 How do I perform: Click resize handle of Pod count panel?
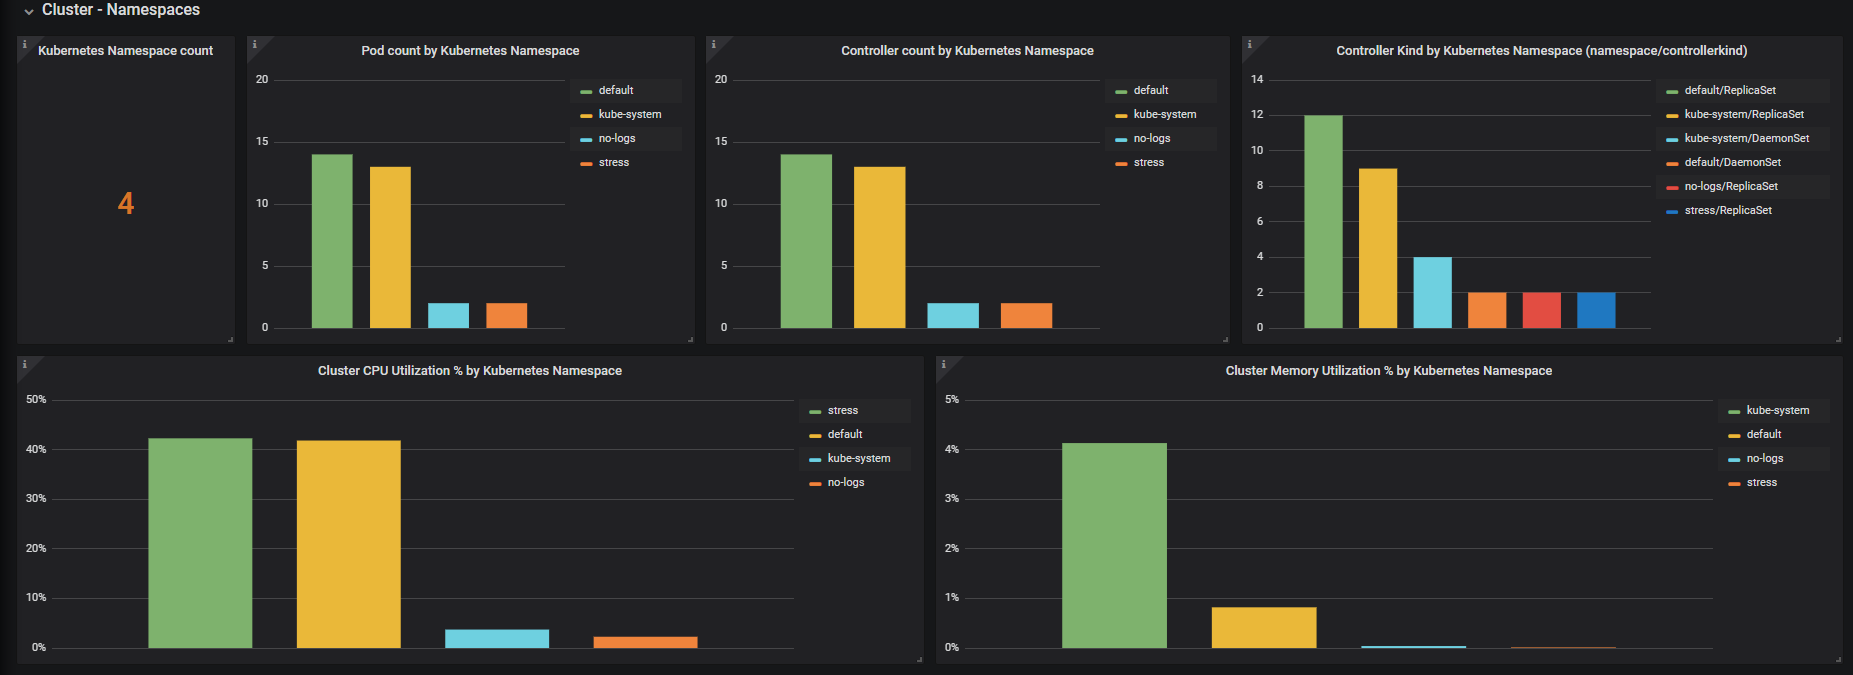pos(690,340)
